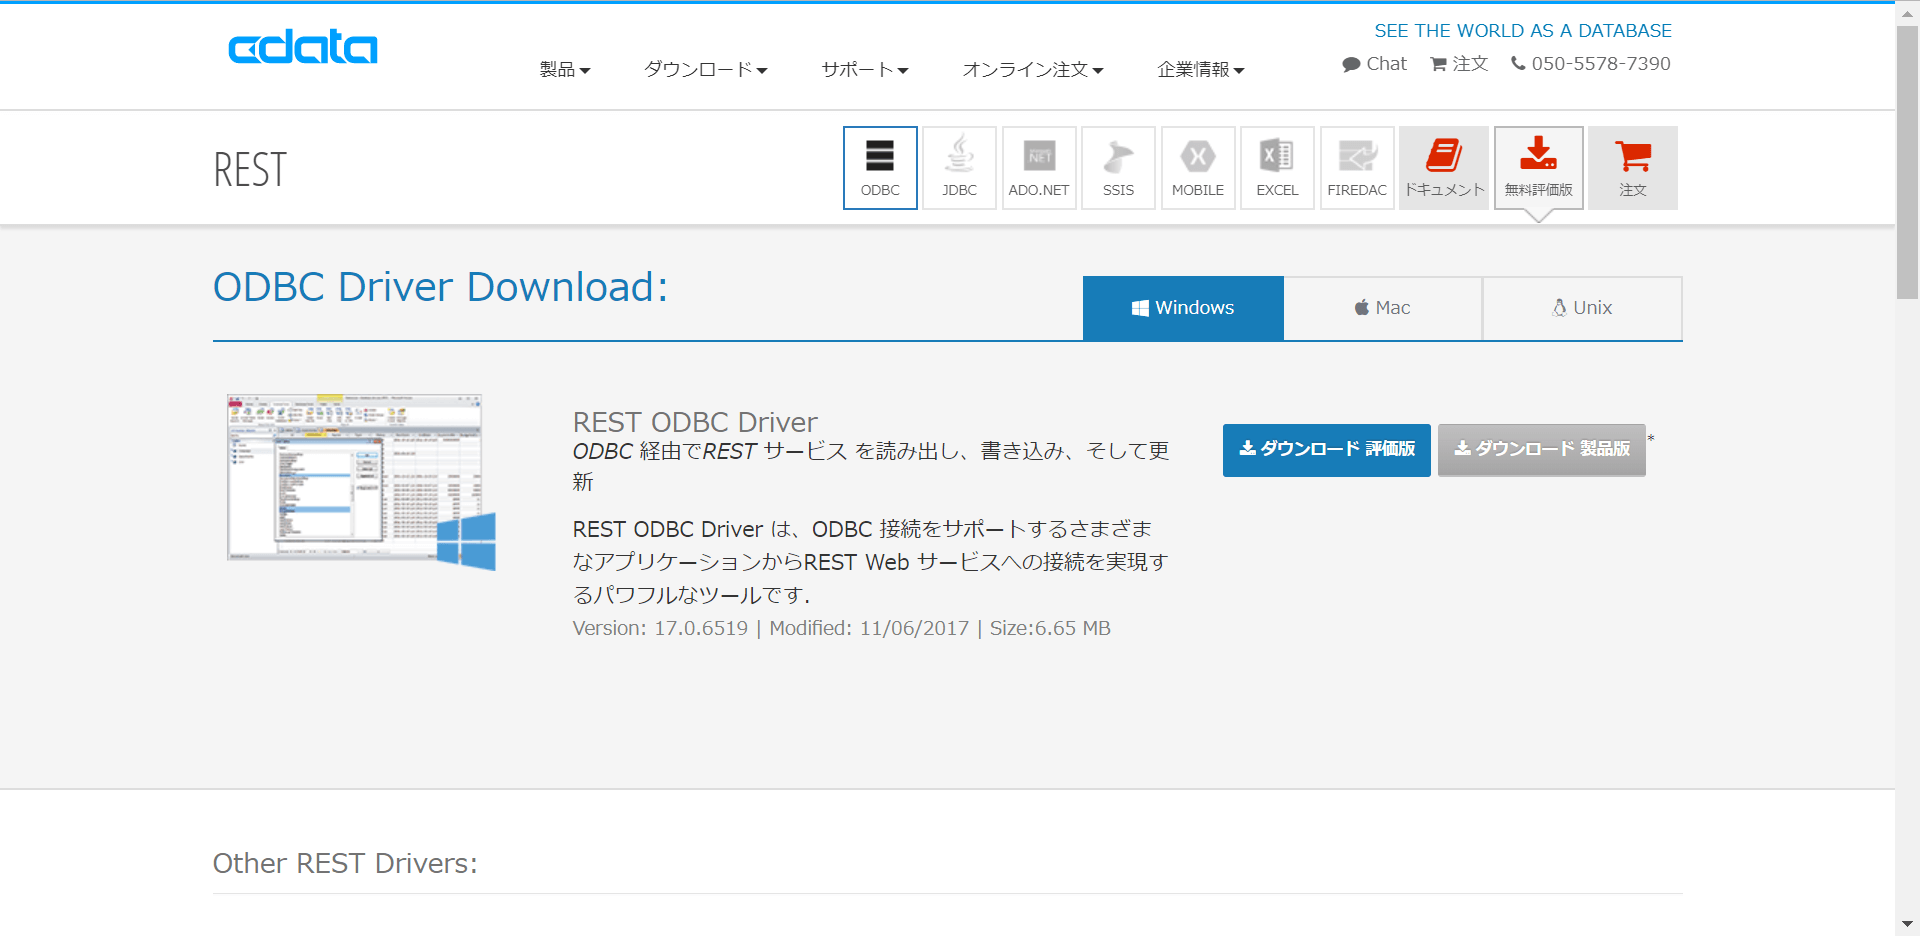Open the EXCEL add-in page
Image resolution: width=1920 pixels, height=936 pixels.
pyautogui.click(x=1276, y=167)
